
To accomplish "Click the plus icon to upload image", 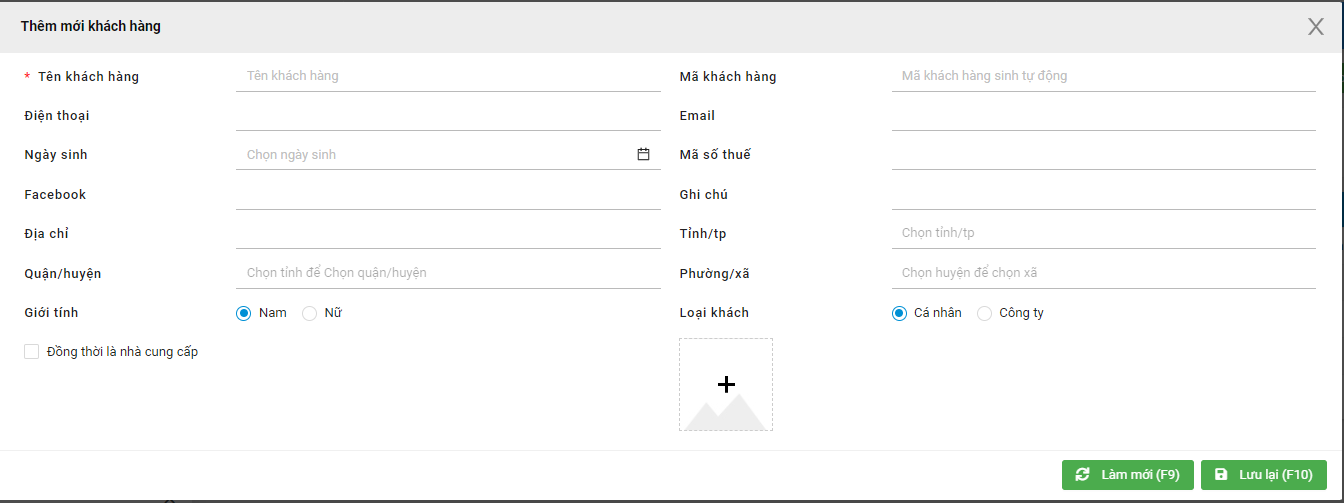I will point(726,384).
